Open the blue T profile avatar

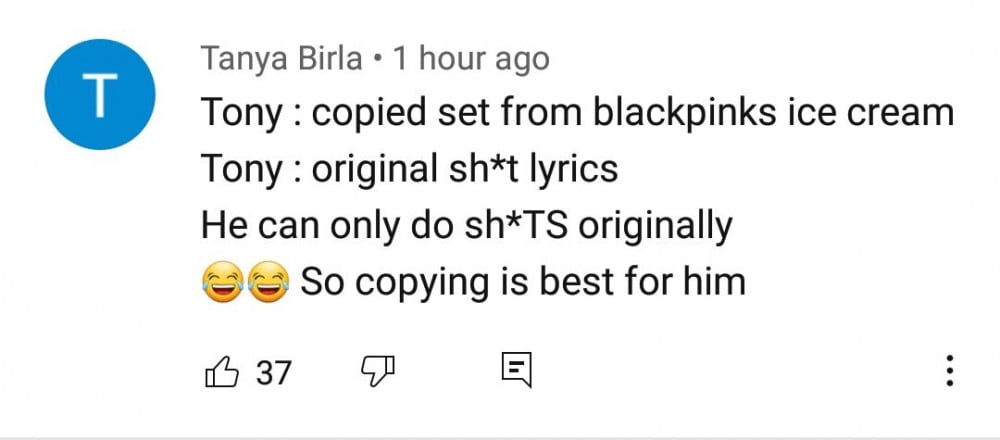tap(99, 94)
